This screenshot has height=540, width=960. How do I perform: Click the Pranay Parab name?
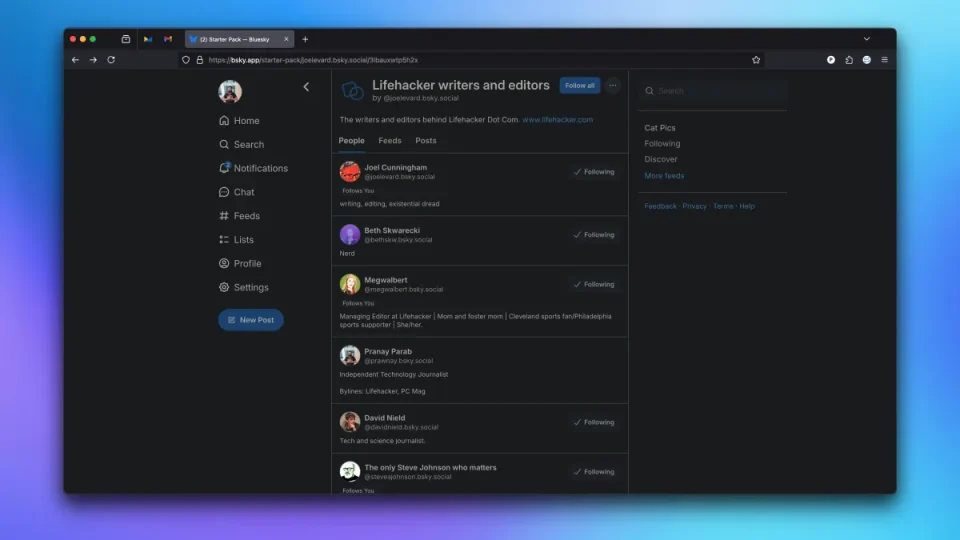pos(388,351)
